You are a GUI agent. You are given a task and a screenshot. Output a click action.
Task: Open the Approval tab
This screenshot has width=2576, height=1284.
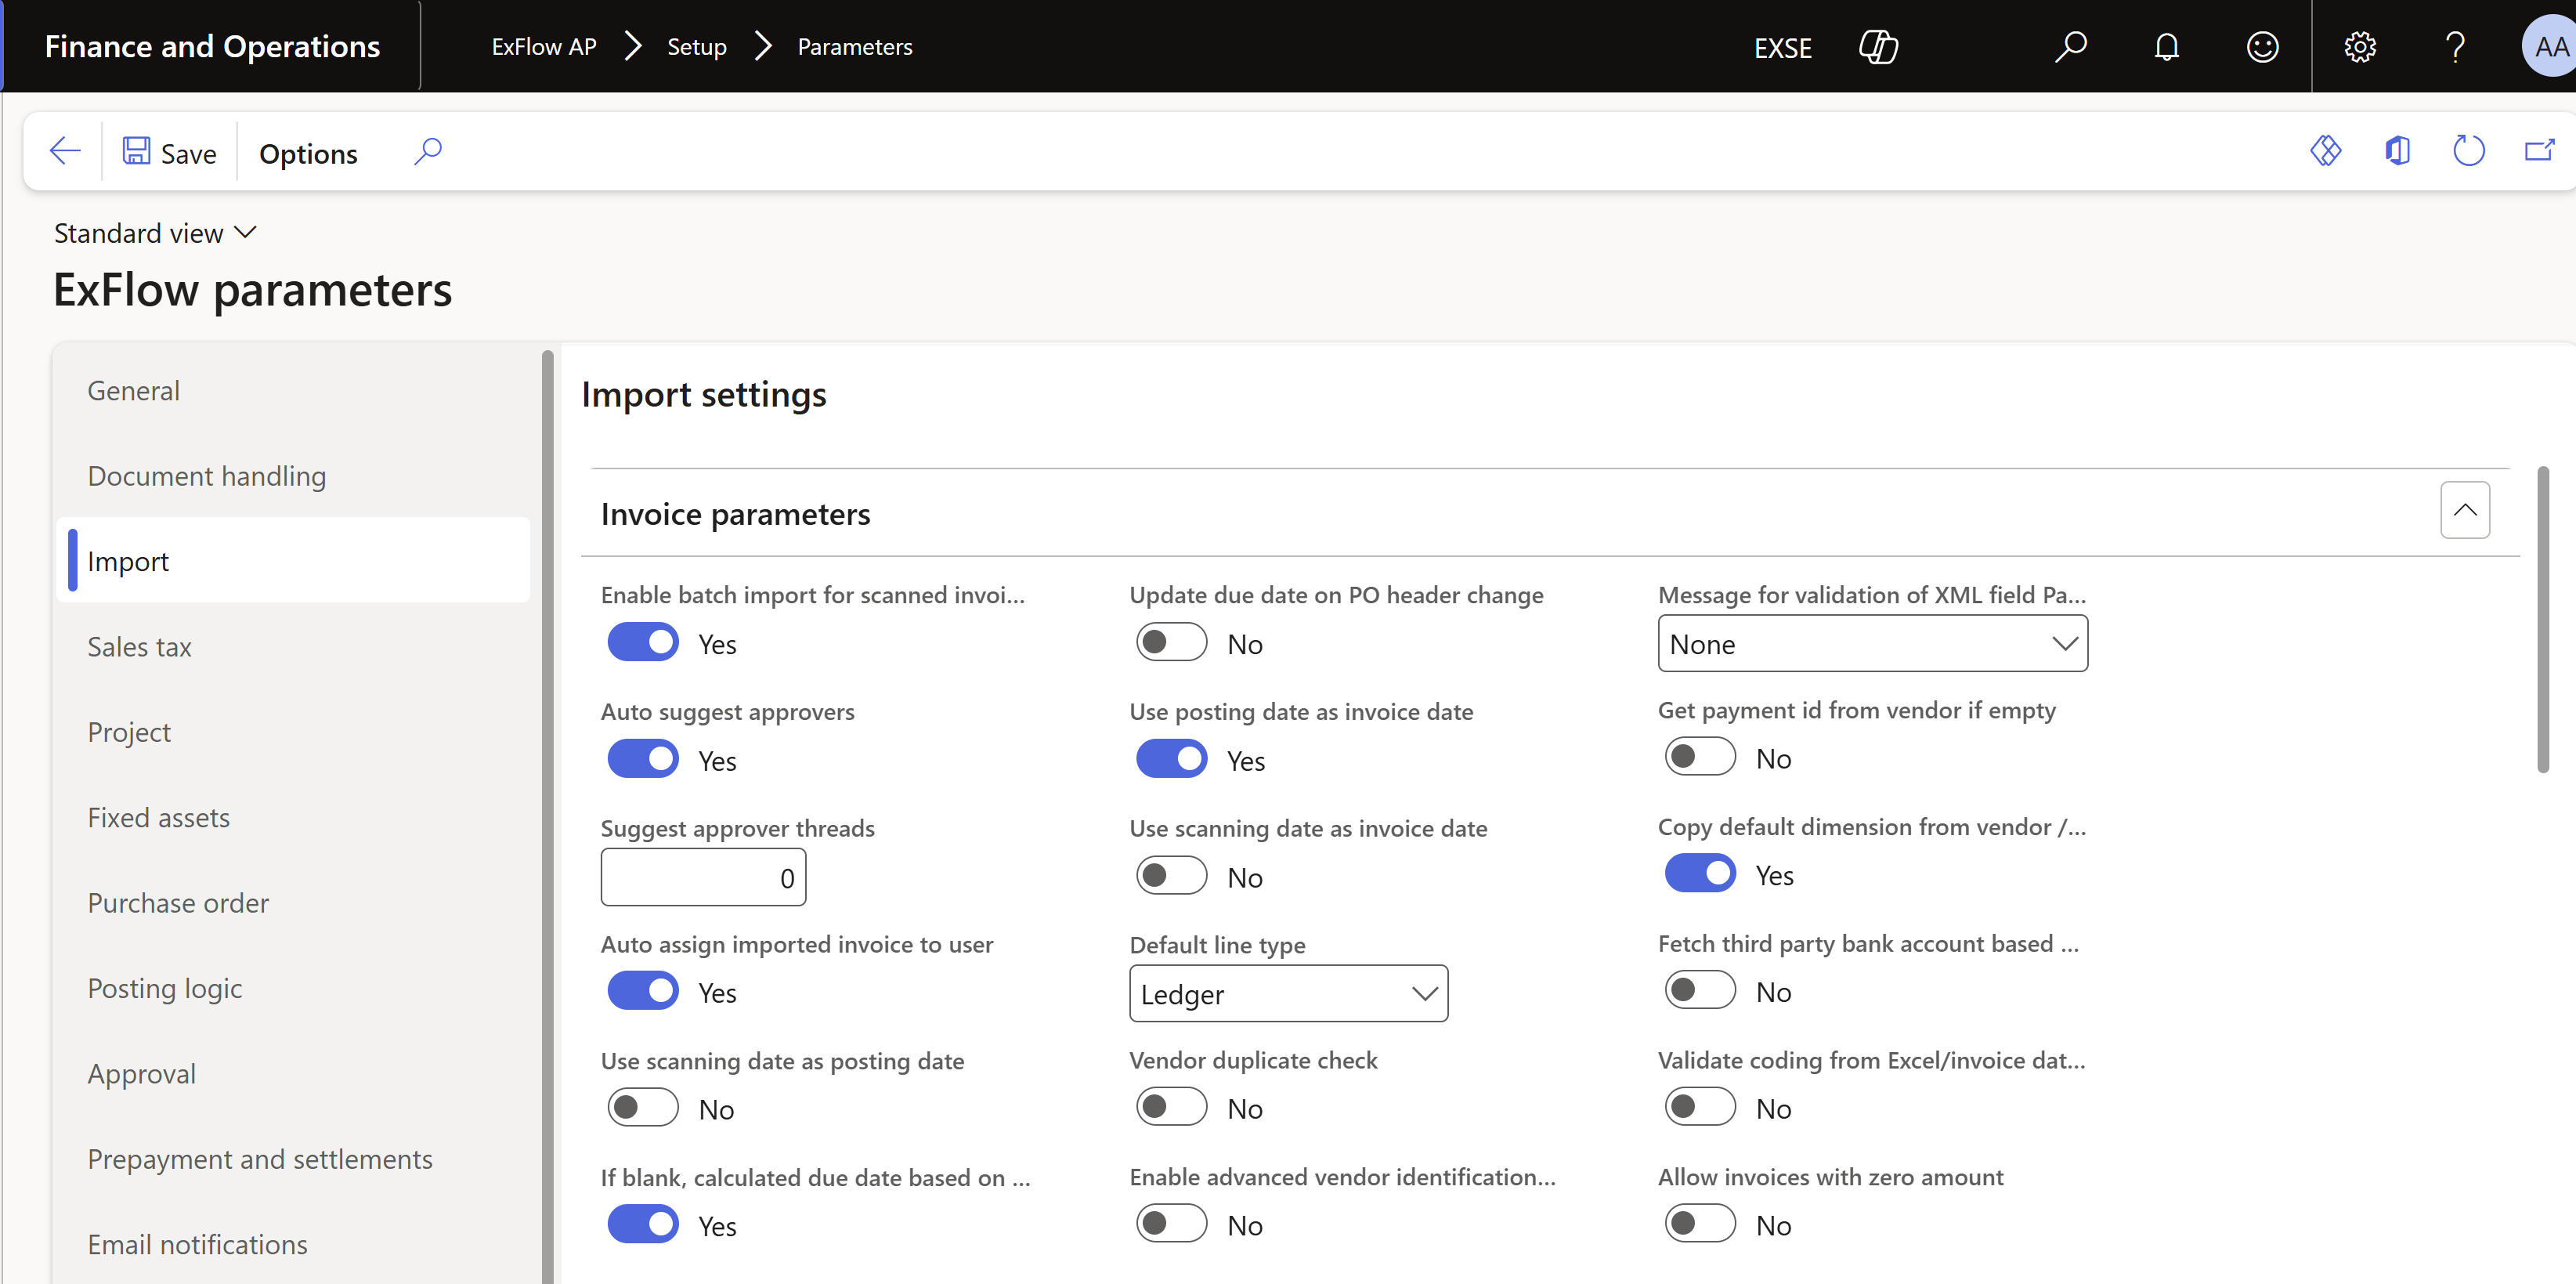pyautogui.click(x=294, y=1074)
